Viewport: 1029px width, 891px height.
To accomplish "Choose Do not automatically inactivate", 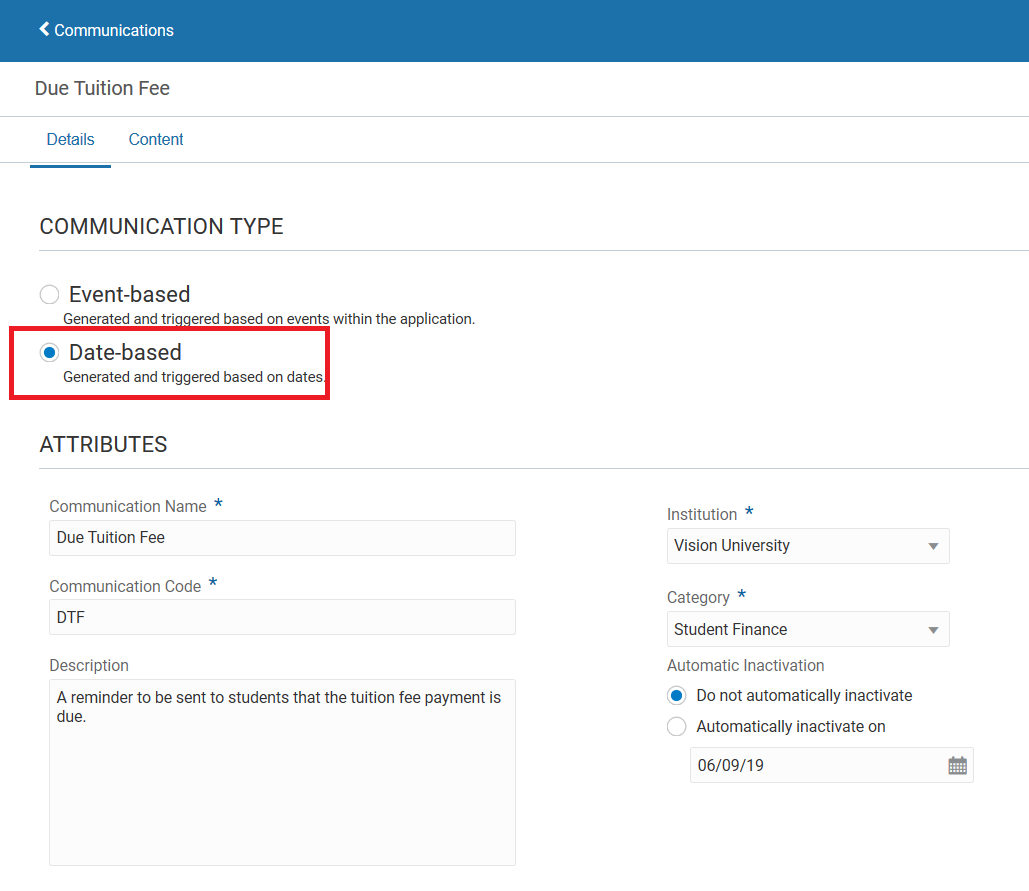I will (676, 695).
